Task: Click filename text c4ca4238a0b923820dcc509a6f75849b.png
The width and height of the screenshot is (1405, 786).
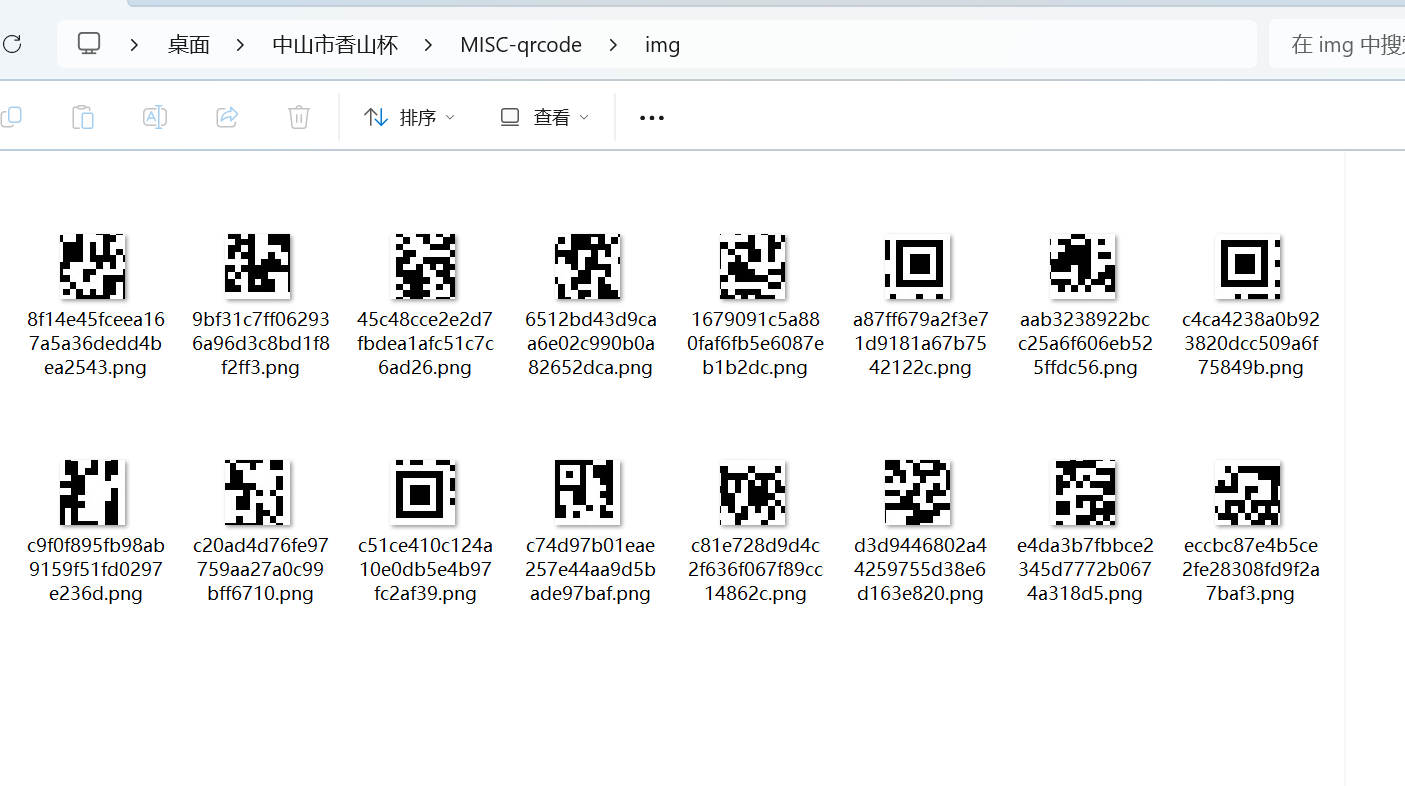Action: click(x=1250, y=344)
